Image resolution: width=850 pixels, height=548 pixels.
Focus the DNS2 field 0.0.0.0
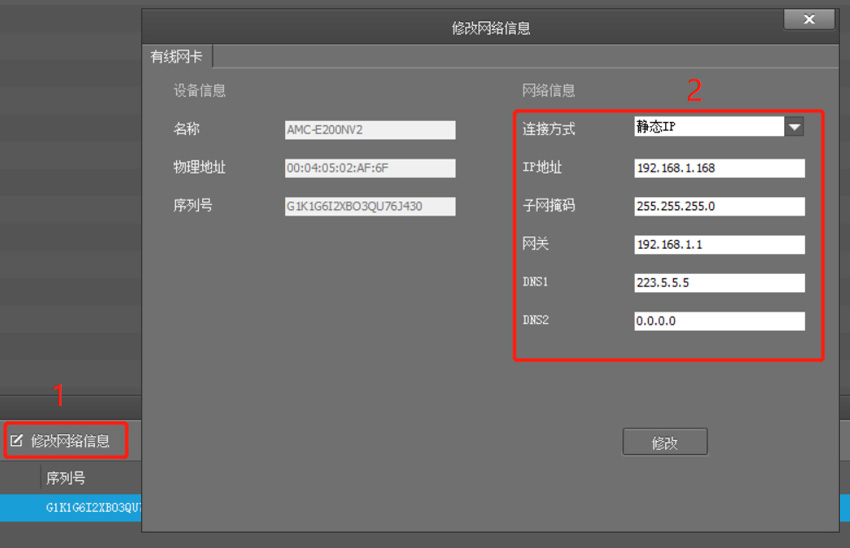[x=719, y=321]
